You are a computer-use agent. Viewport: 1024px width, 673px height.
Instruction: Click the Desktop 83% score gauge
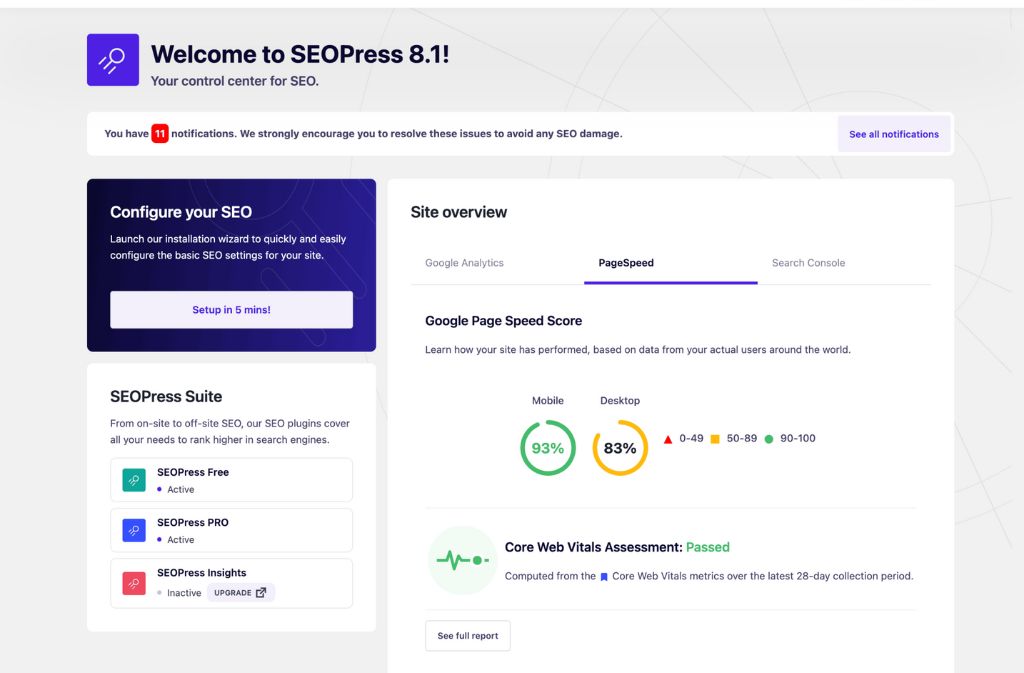(620, 447)
